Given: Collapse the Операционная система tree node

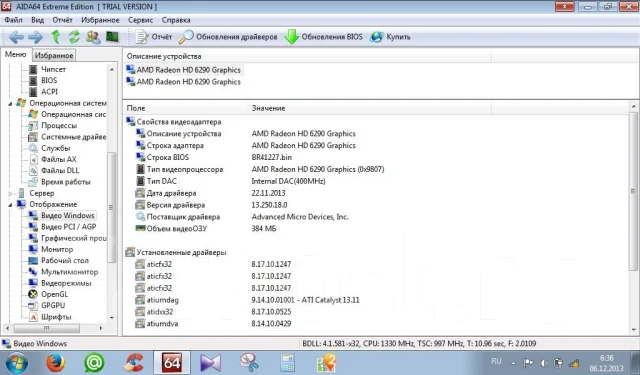Looking at the screenshot, I should 11,104.
